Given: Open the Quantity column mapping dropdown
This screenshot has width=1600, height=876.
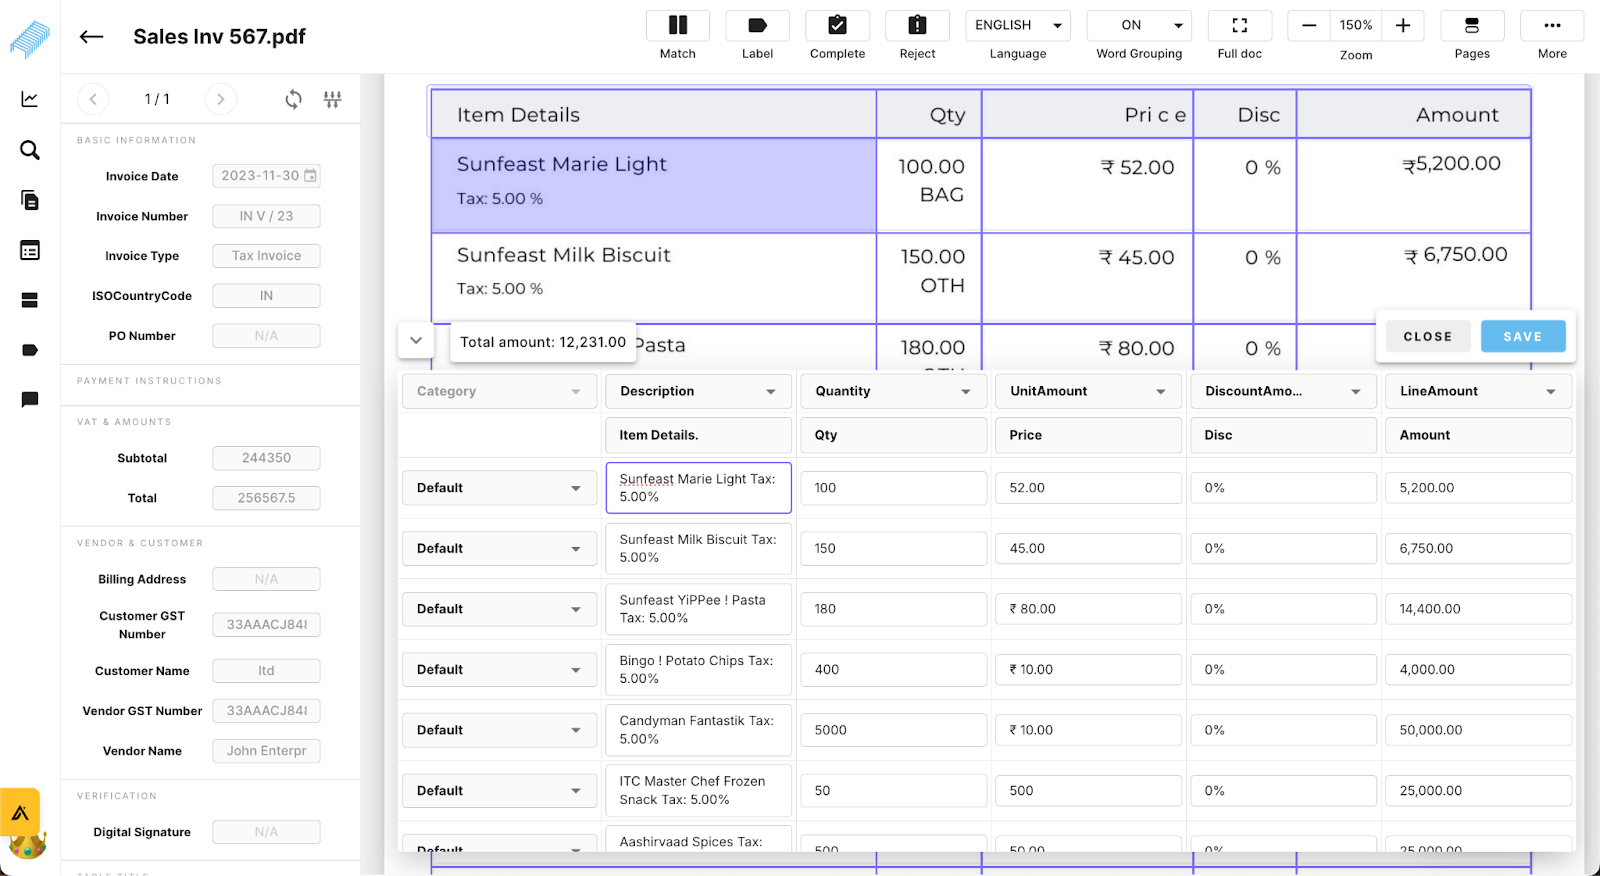Looking at the screenshot, I should pyautogui.click(x=893, y=392).
